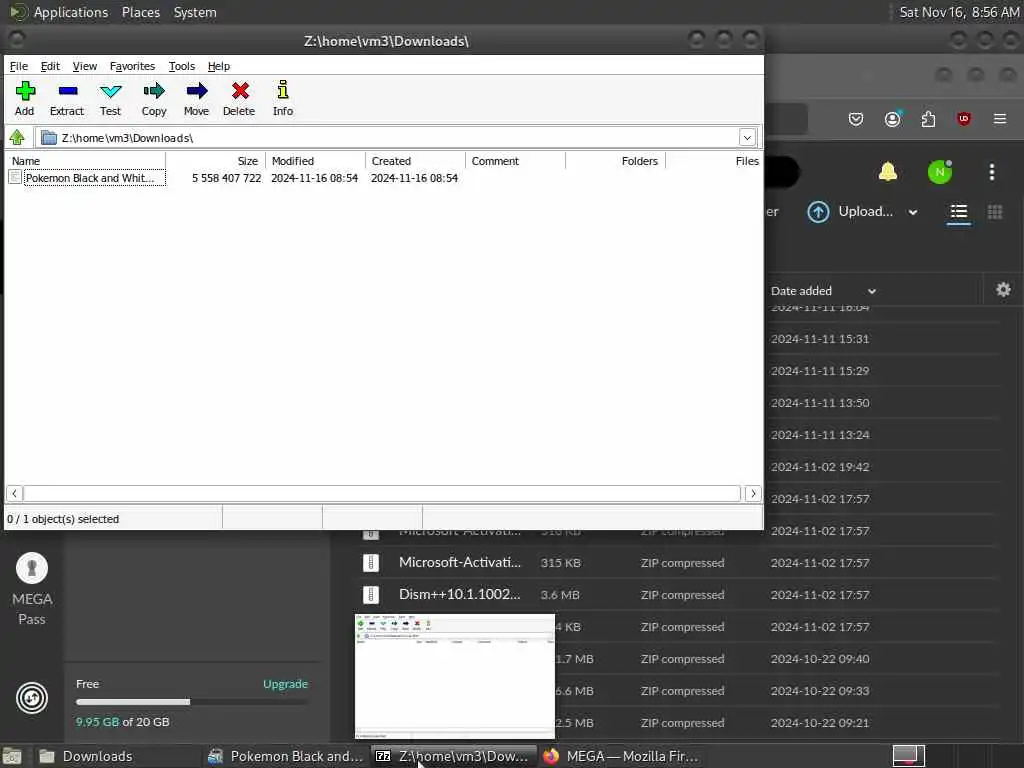1024x768 pixels.
Task: Open the Places menu in top panel
Action: (140, 12)
